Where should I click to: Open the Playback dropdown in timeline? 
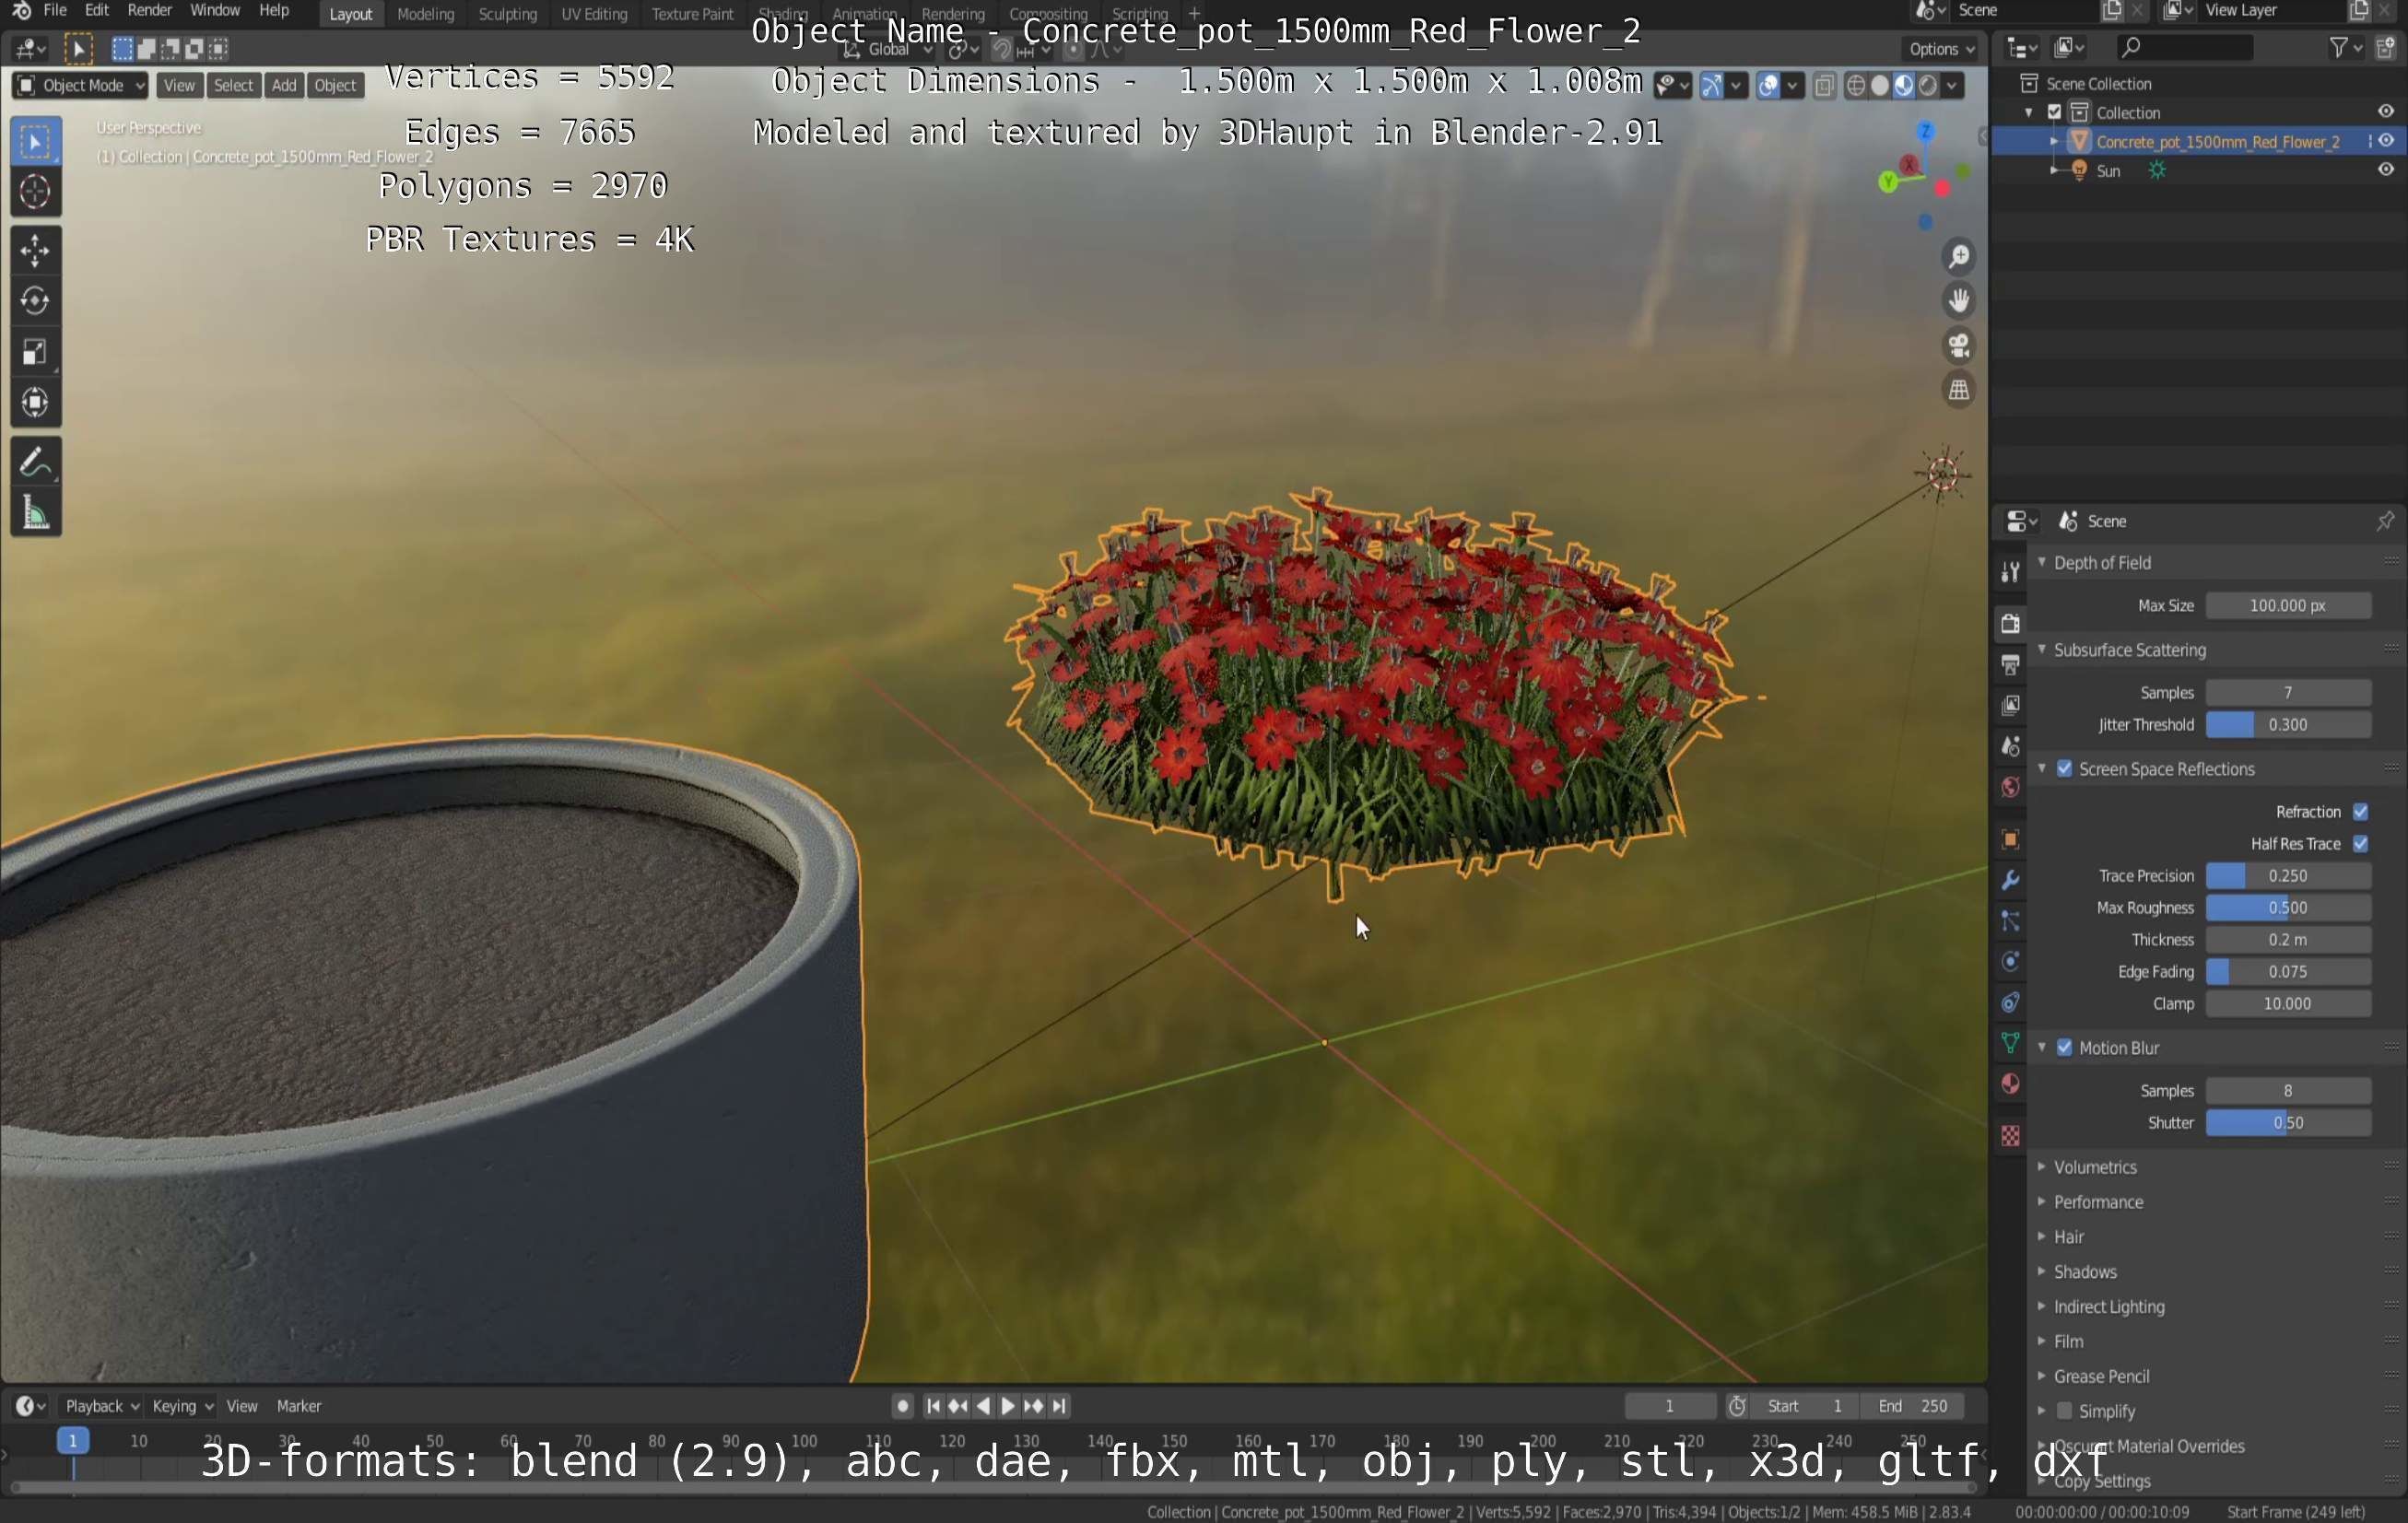101,1406
